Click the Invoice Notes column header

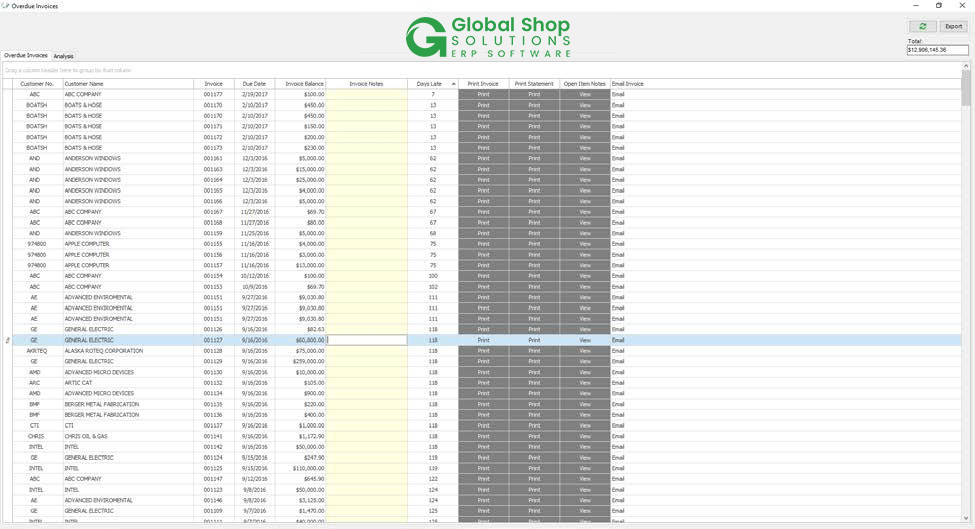coord(366,84)
